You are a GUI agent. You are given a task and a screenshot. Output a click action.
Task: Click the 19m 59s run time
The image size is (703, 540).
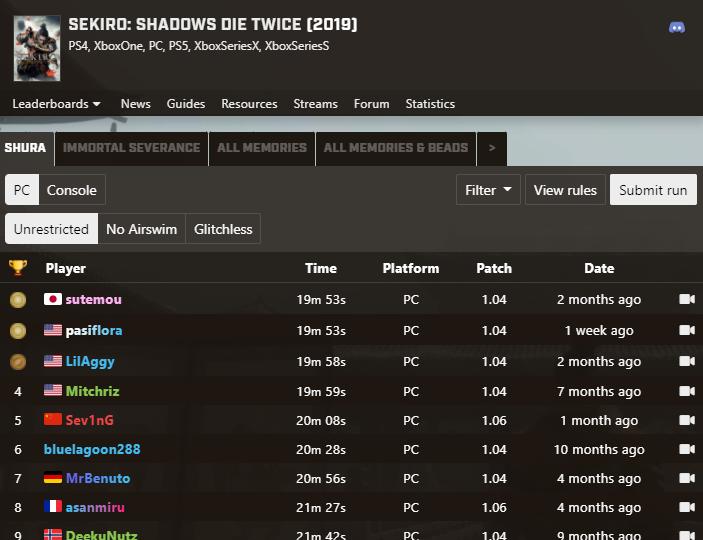(x=321, y=392)
